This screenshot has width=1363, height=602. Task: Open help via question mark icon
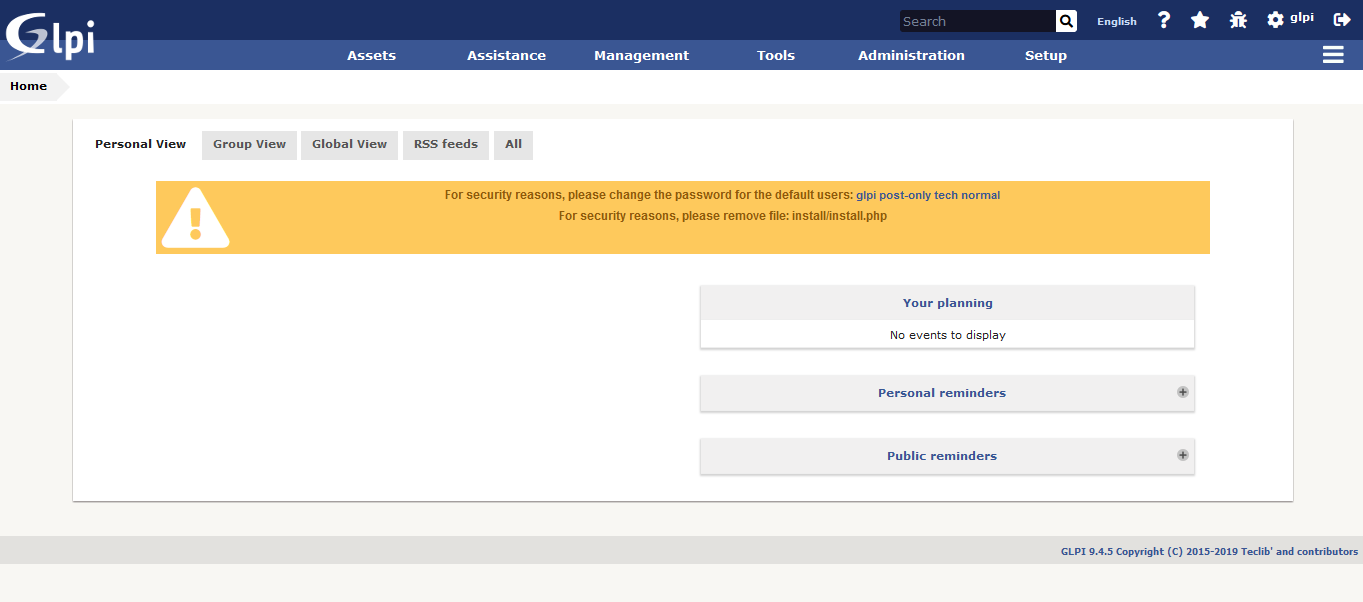tap(1163, 20)
